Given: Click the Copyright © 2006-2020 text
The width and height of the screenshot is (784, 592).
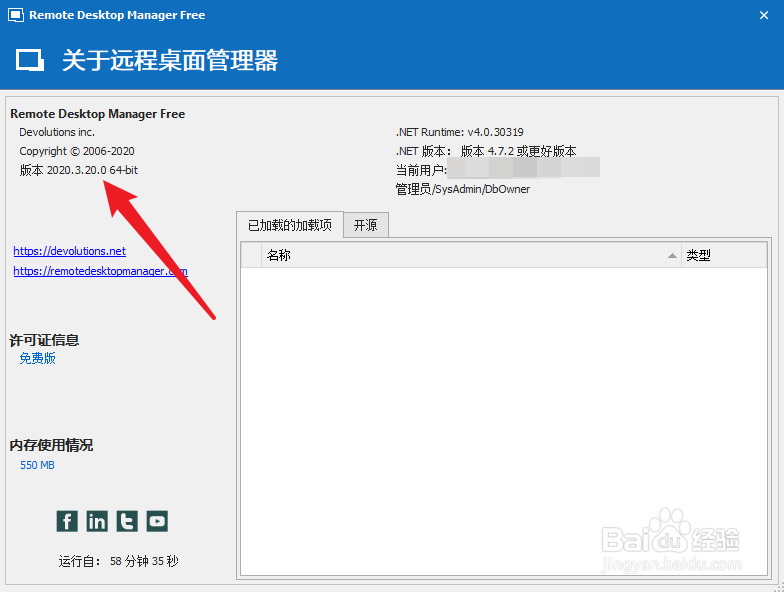Looking at the screenshot, I should [77, 151].
